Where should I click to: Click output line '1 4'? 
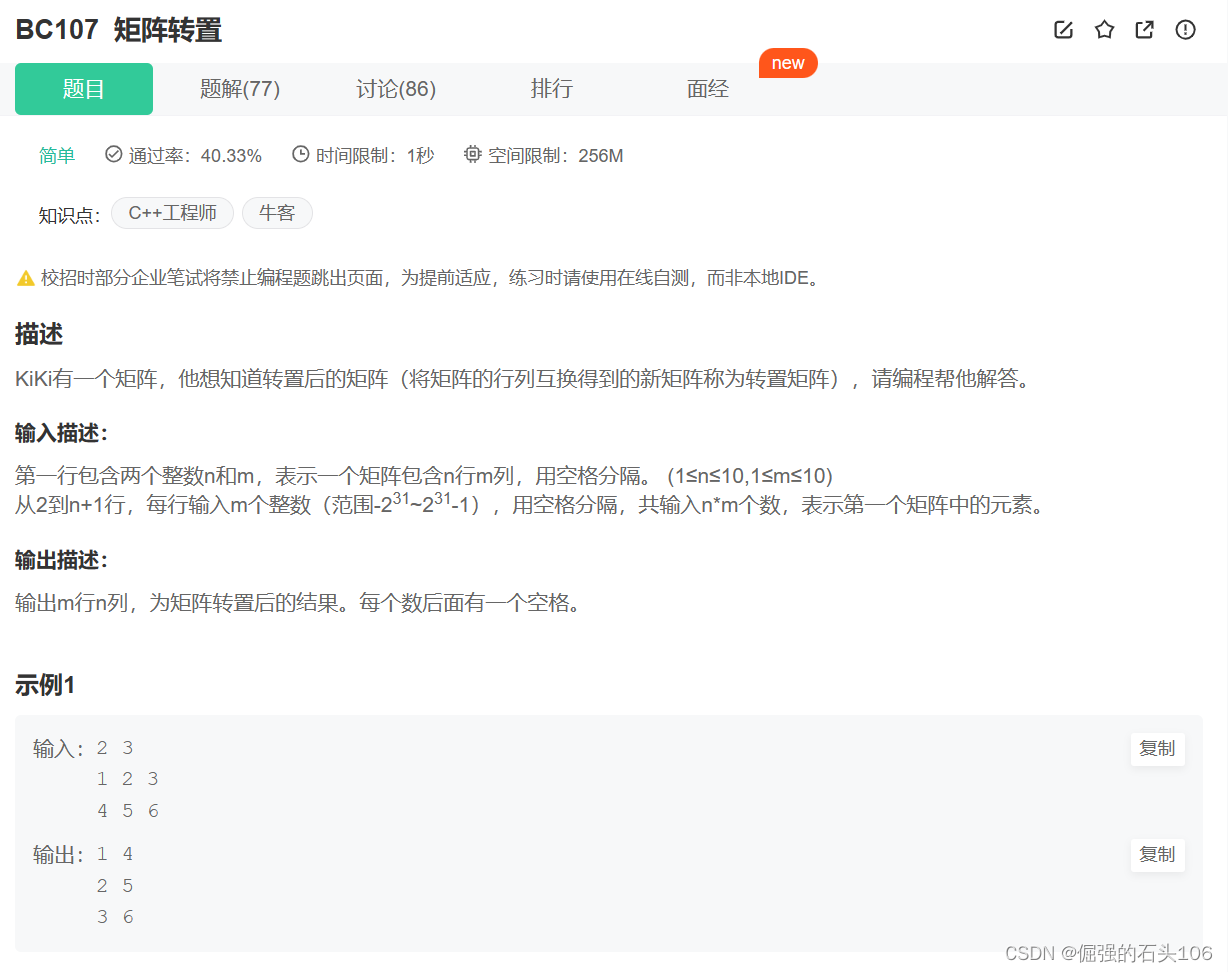(x=115, y=854)
